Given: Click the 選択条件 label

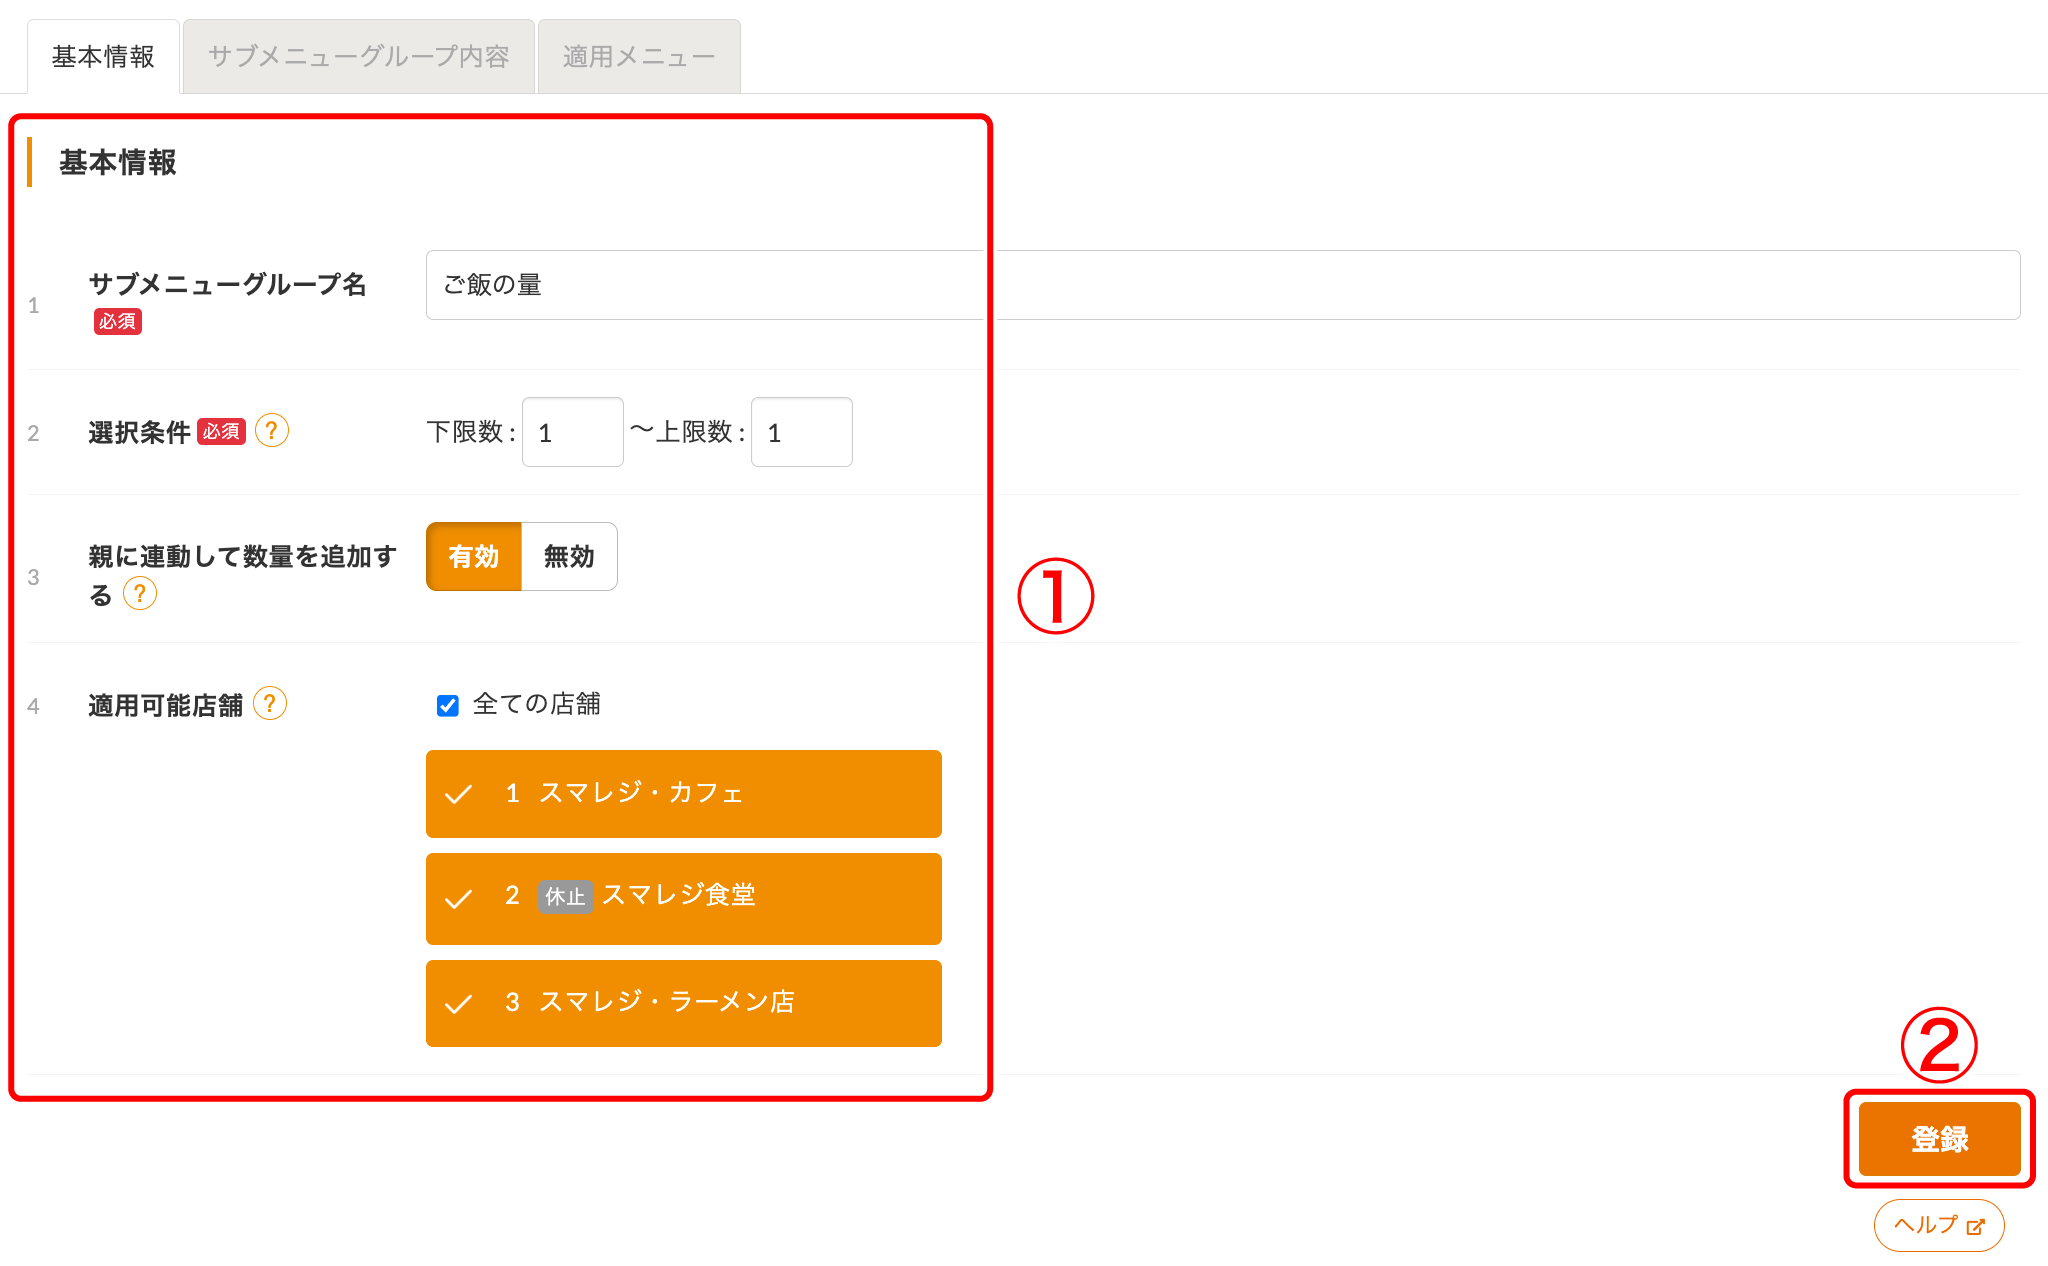Looking at the screenshot, I should point(139,432).
